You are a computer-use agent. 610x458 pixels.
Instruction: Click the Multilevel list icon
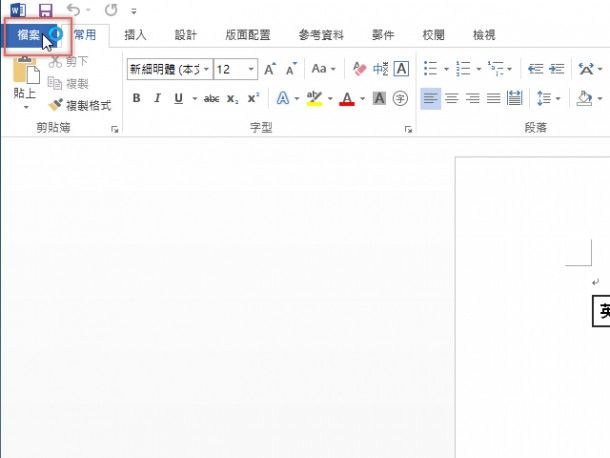tap(495, 69)
